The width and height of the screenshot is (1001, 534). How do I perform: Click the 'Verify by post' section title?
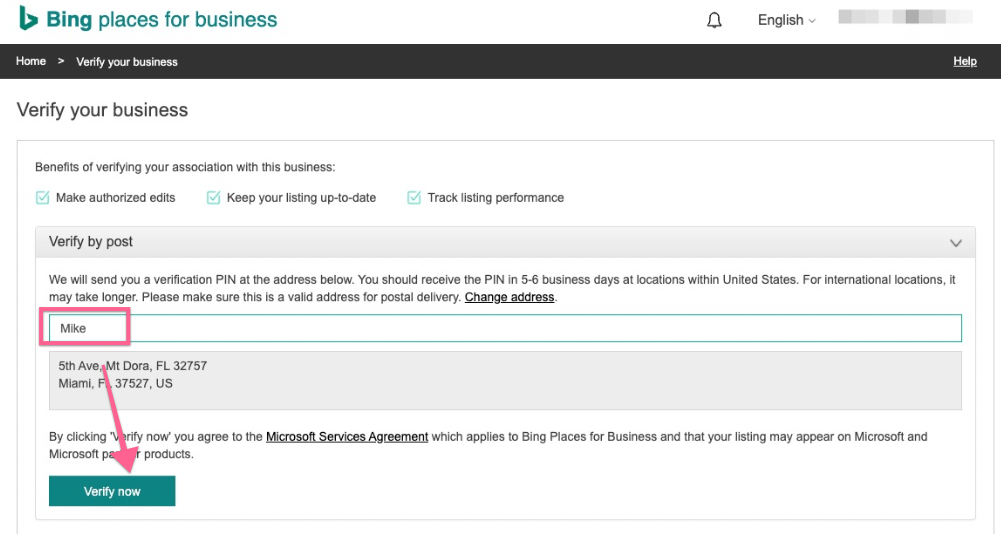pos(91,242)
